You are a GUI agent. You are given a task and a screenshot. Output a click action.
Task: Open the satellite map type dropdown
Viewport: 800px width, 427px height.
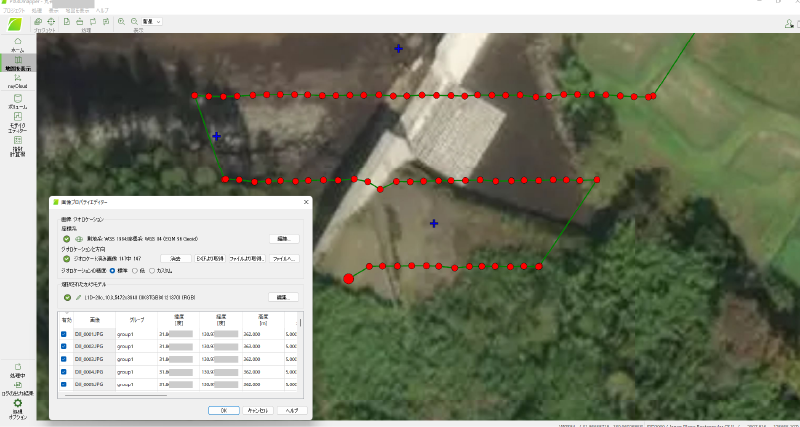(153, 20)
